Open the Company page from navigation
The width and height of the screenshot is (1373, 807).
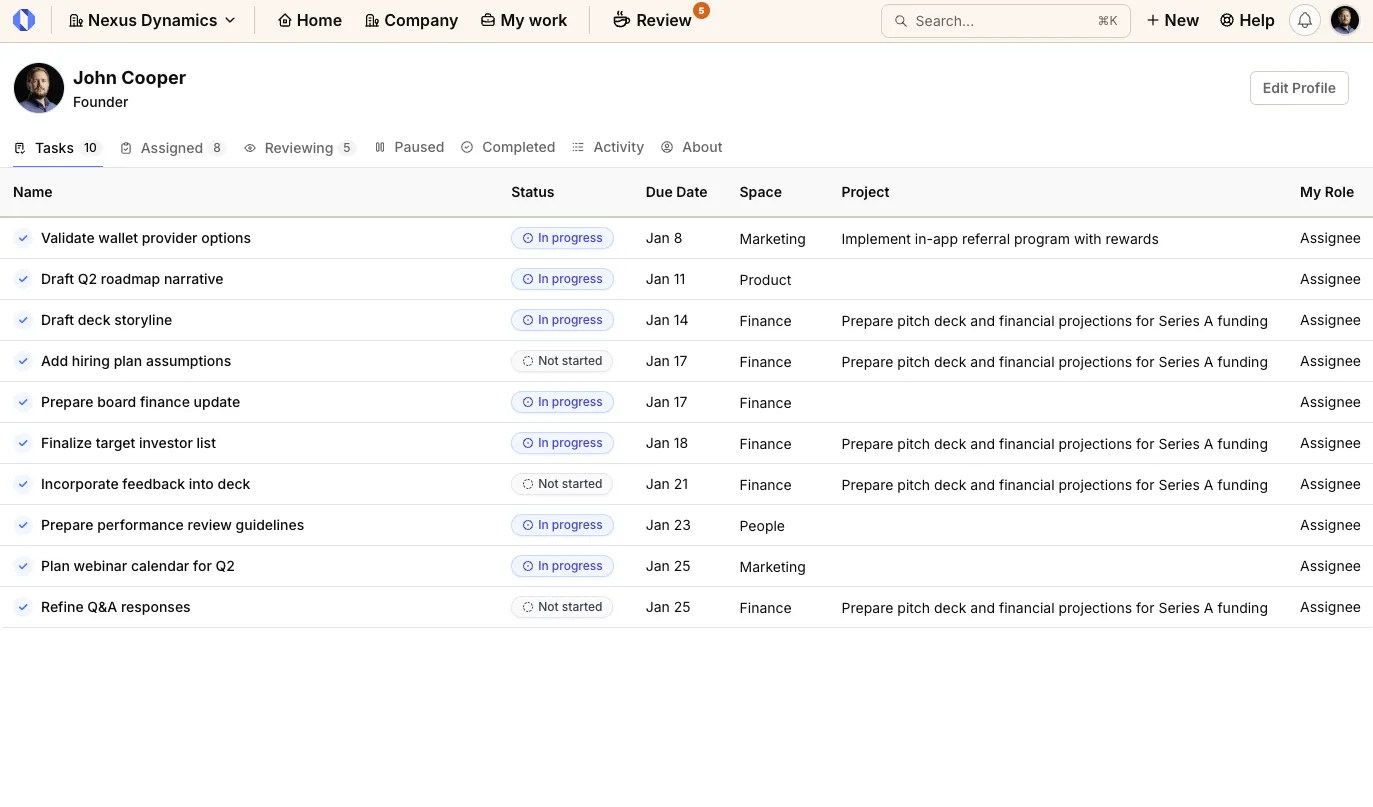click(411, 20)
